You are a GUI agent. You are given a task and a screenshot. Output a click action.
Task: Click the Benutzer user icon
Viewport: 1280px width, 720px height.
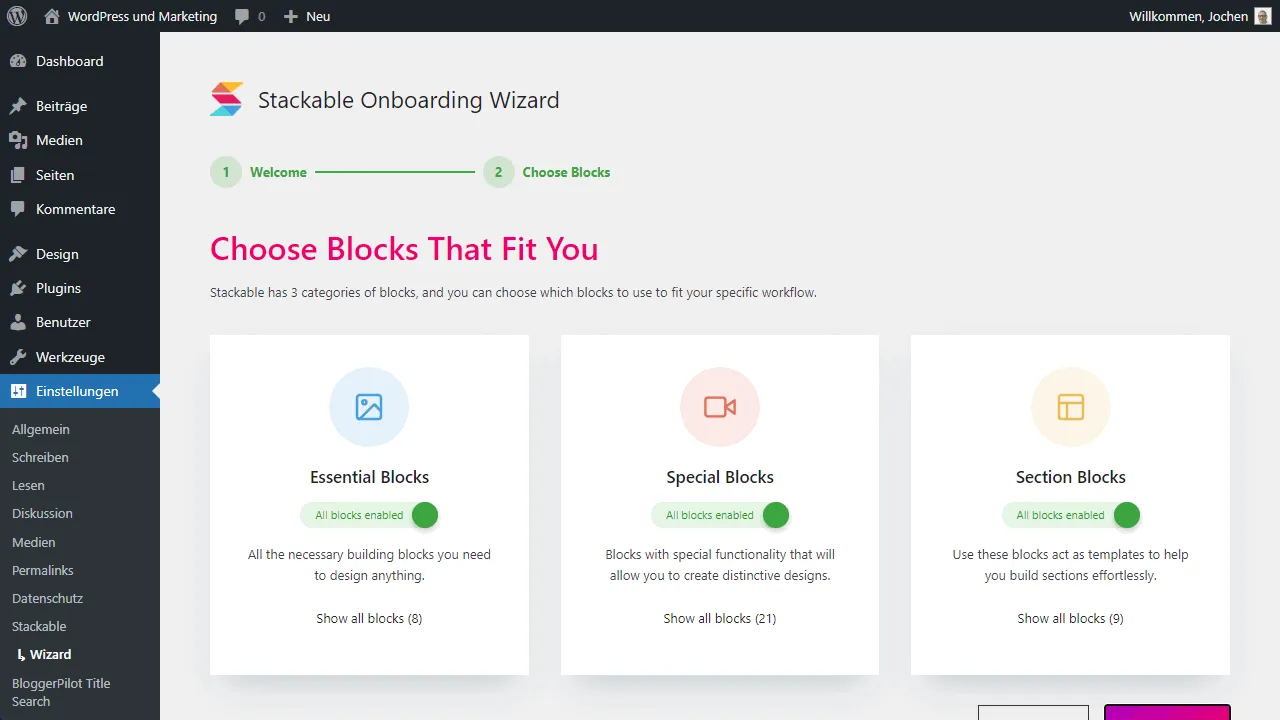coord(18,322)
